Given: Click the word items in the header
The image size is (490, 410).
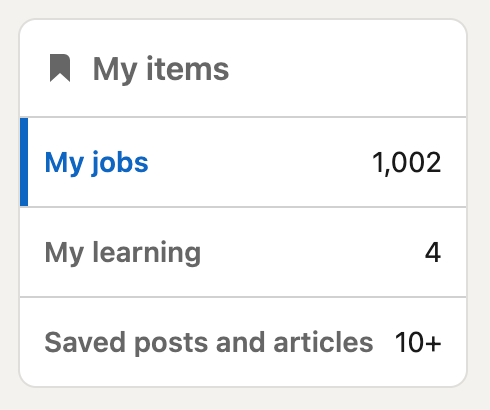Looking at the screenshot, I should (x=188, y=69).
